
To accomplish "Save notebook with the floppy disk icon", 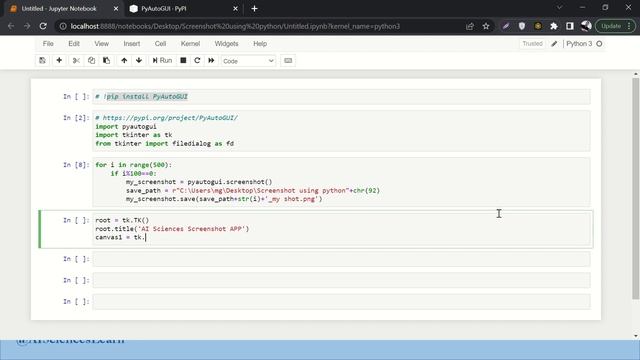I will [42, 60].
